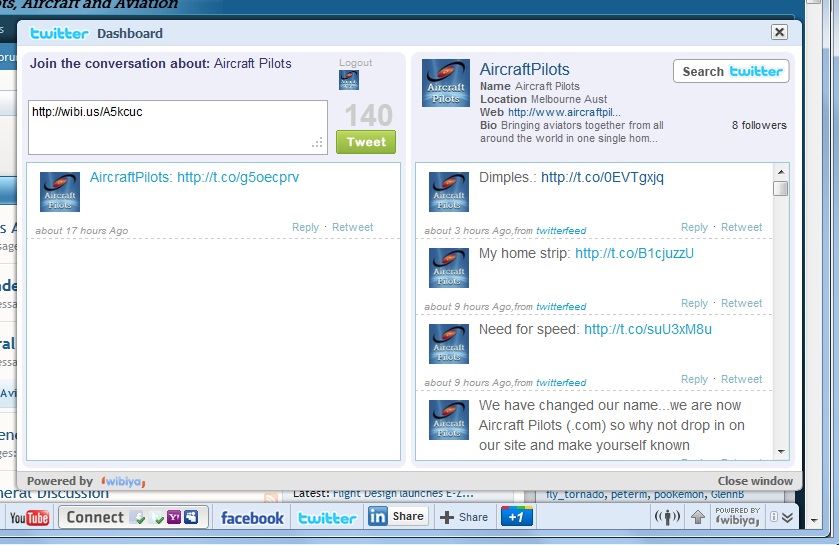Open the facebook toolbar item
The height and width of the screenshot is (545, 840).
(x=252, y=518)
